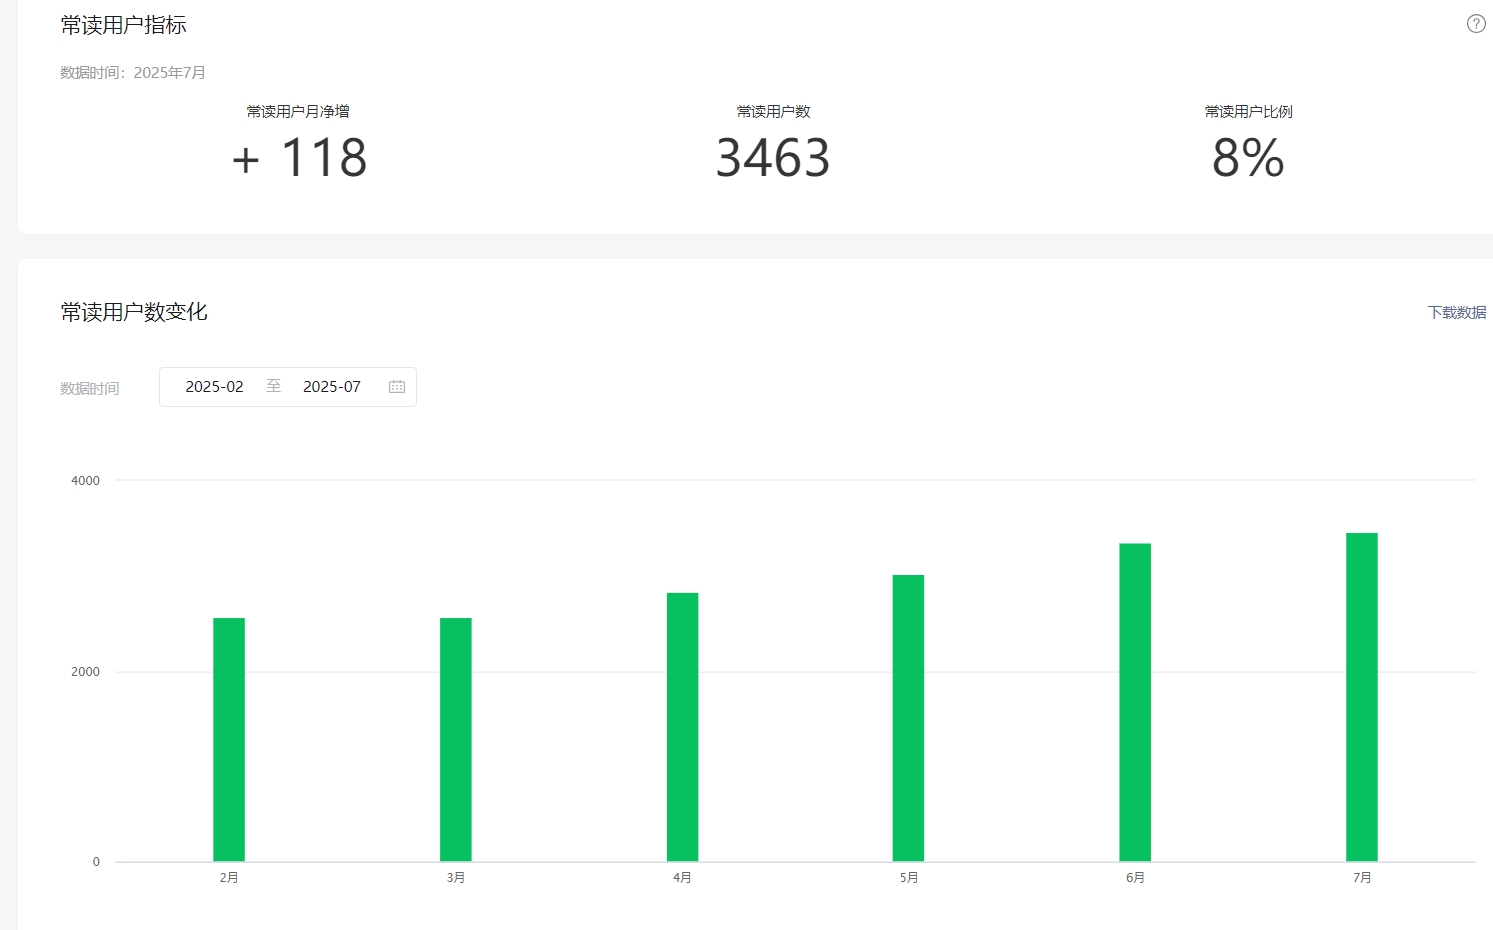Click the 下载数据 download link
This screenshot has height=930, width=1493.
point(1457,313)
